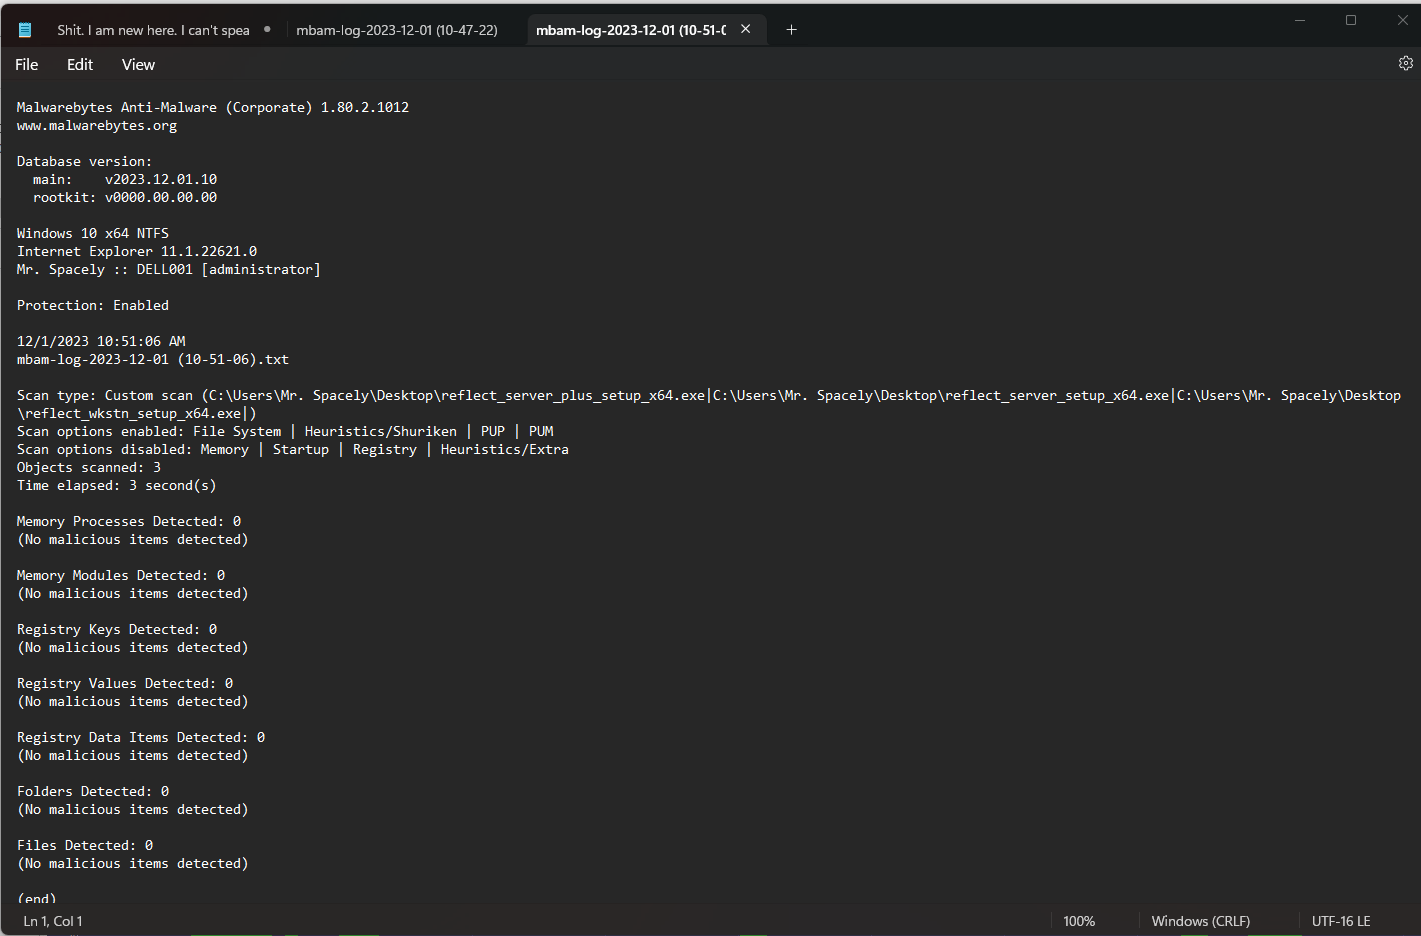Screen dimensions: 1421x936
Task: Click the '(end)' line at bottom
Action: (37, 898)
